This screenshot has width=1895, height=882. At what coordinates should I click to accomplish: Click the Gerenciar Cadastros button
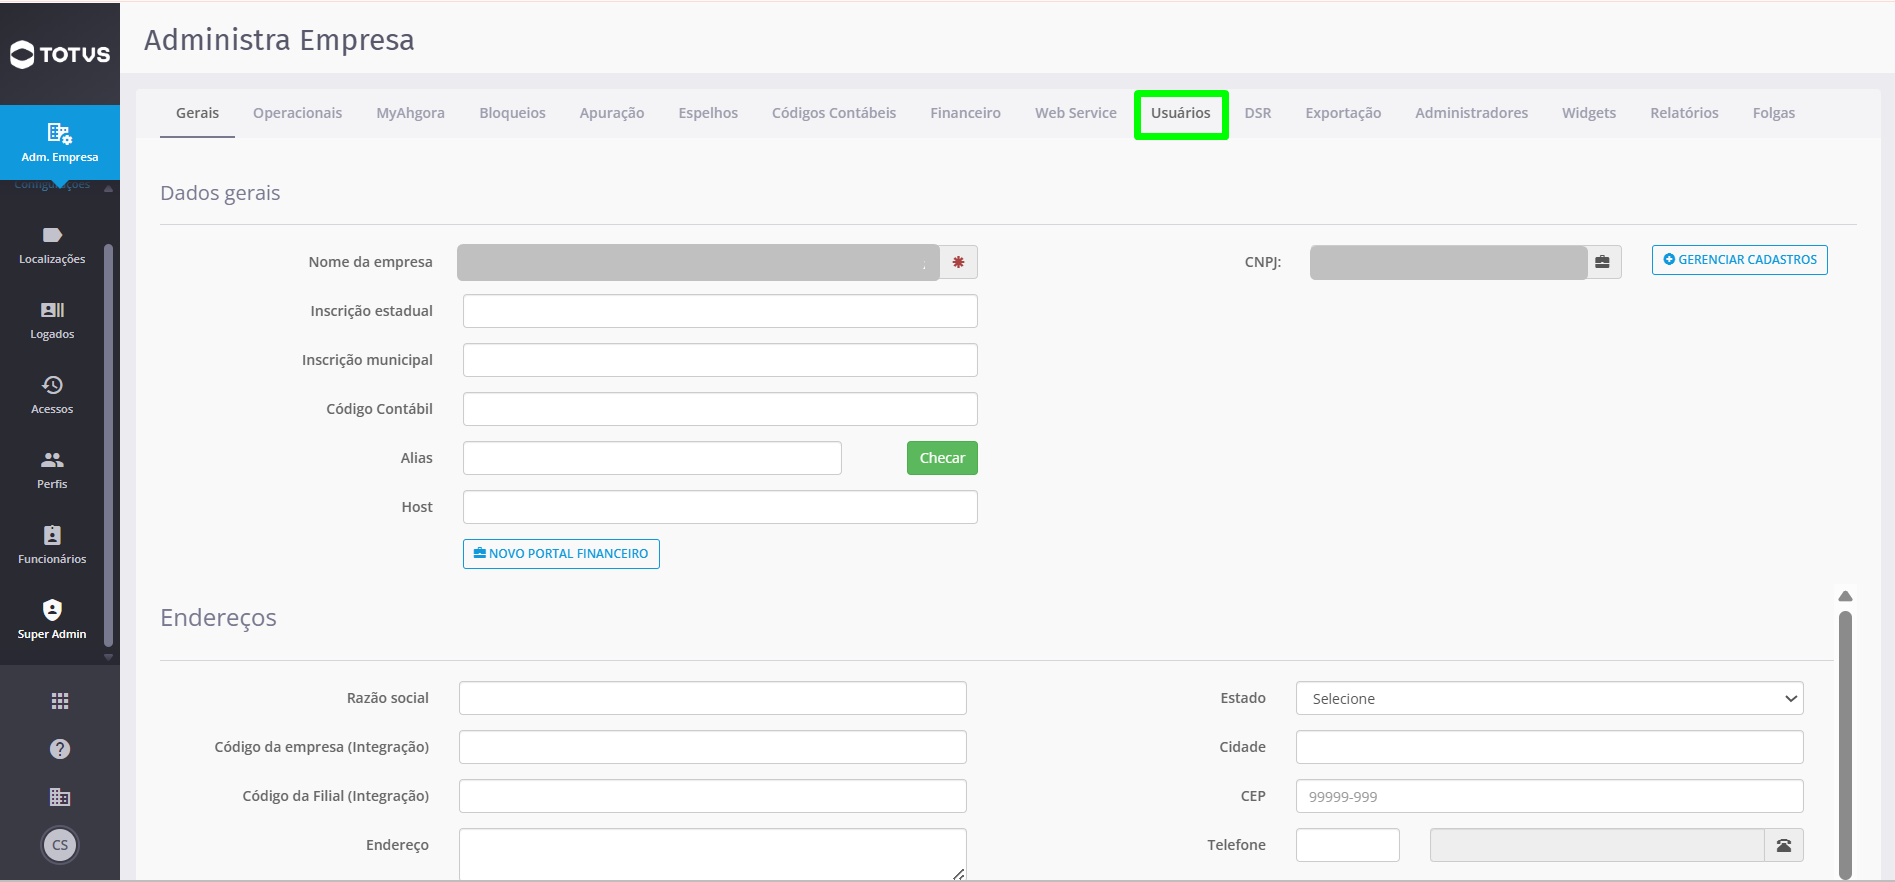1740,260
